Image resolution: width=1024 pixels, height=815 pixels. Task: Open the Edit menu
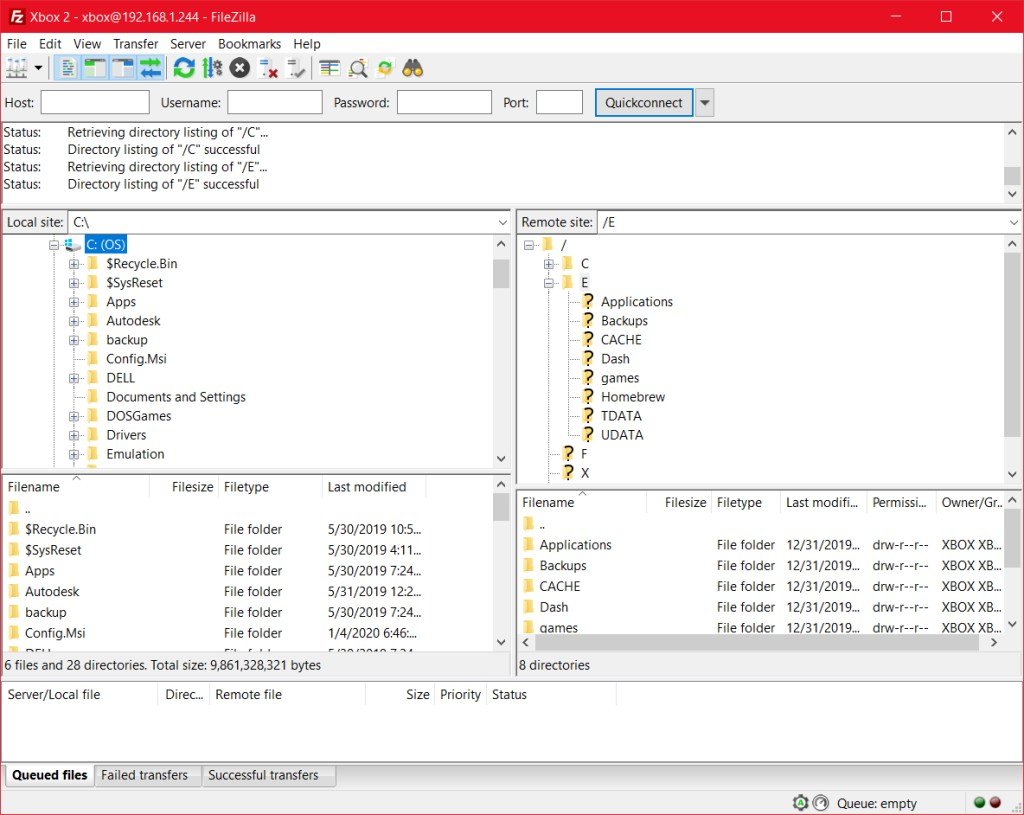click(x=50, y=44)
